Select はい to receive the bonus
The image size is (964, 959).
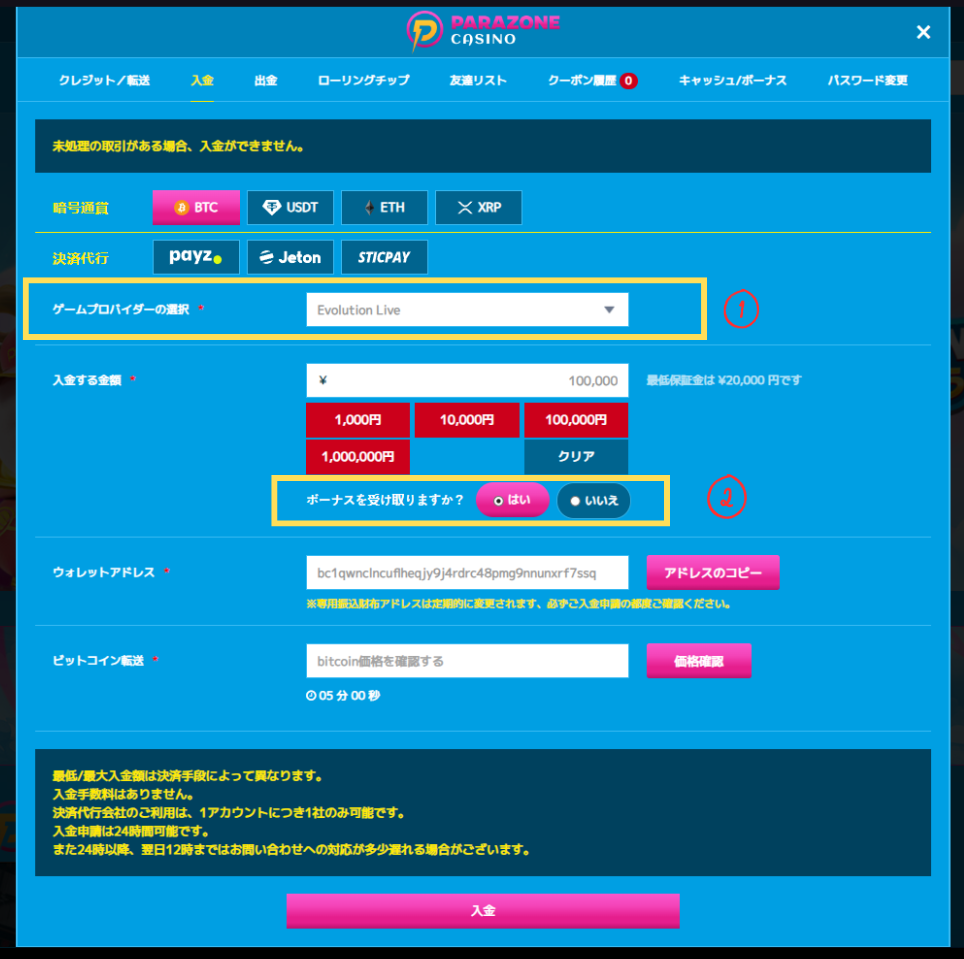point(512,500)
